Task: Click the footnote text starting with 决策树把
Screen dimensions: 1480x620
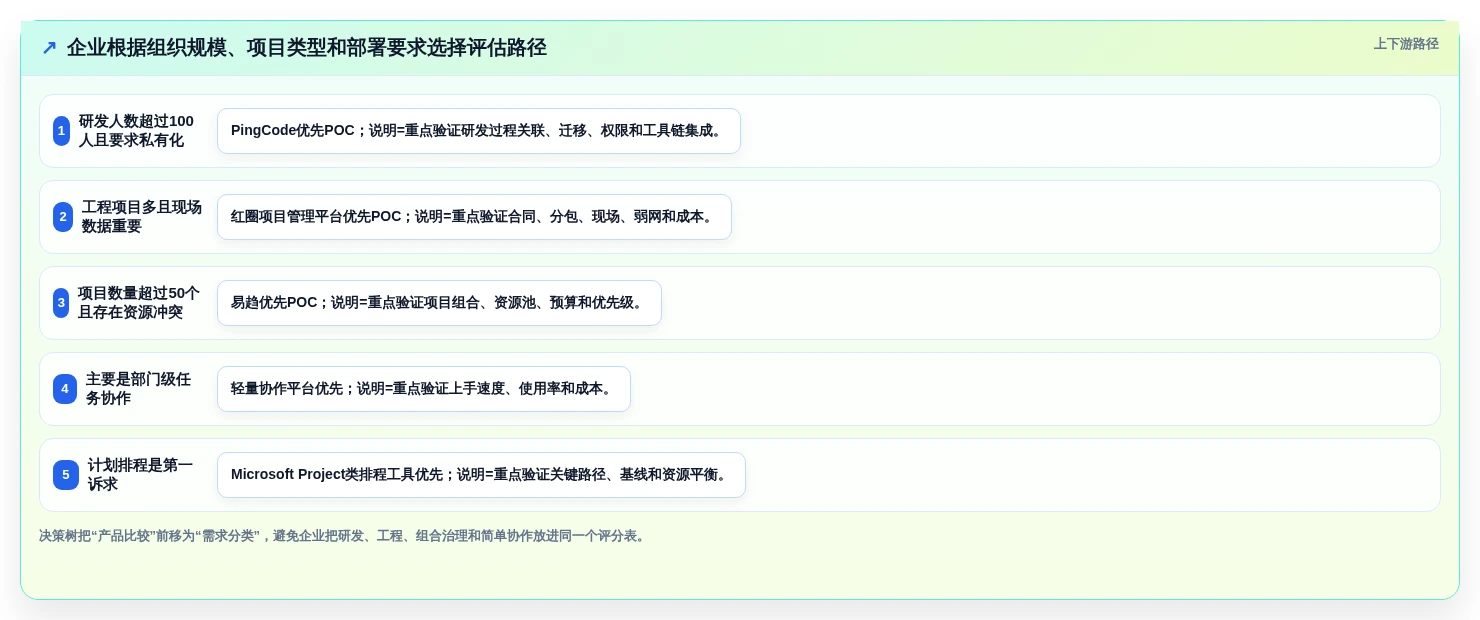Action: (344, 536)
